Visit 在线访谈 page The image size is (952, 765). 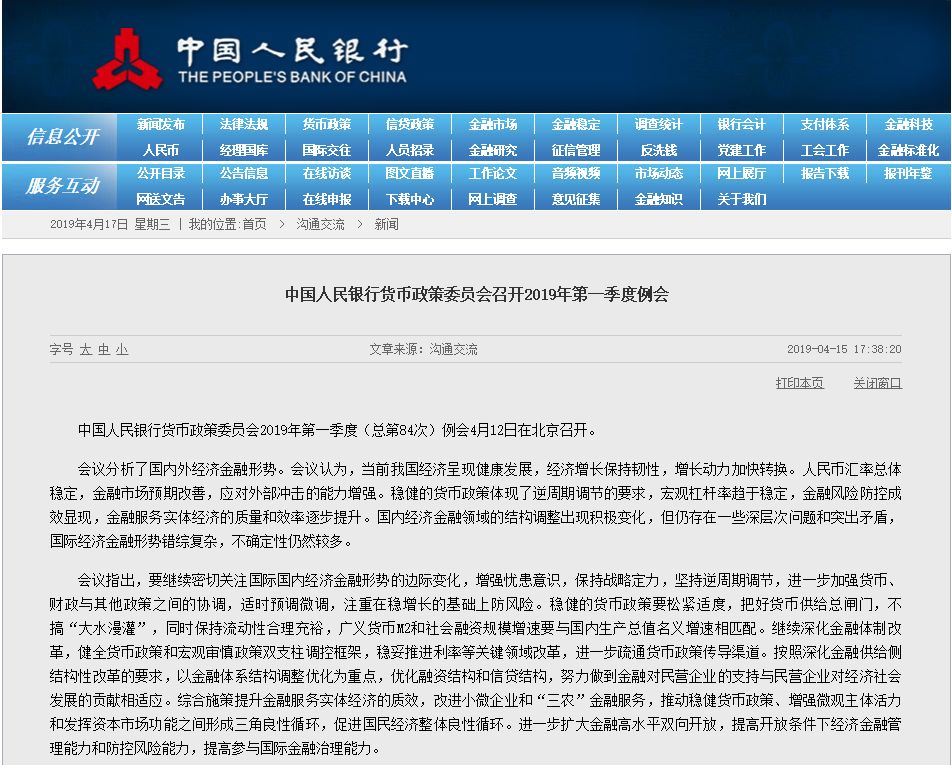click(327, 174)
